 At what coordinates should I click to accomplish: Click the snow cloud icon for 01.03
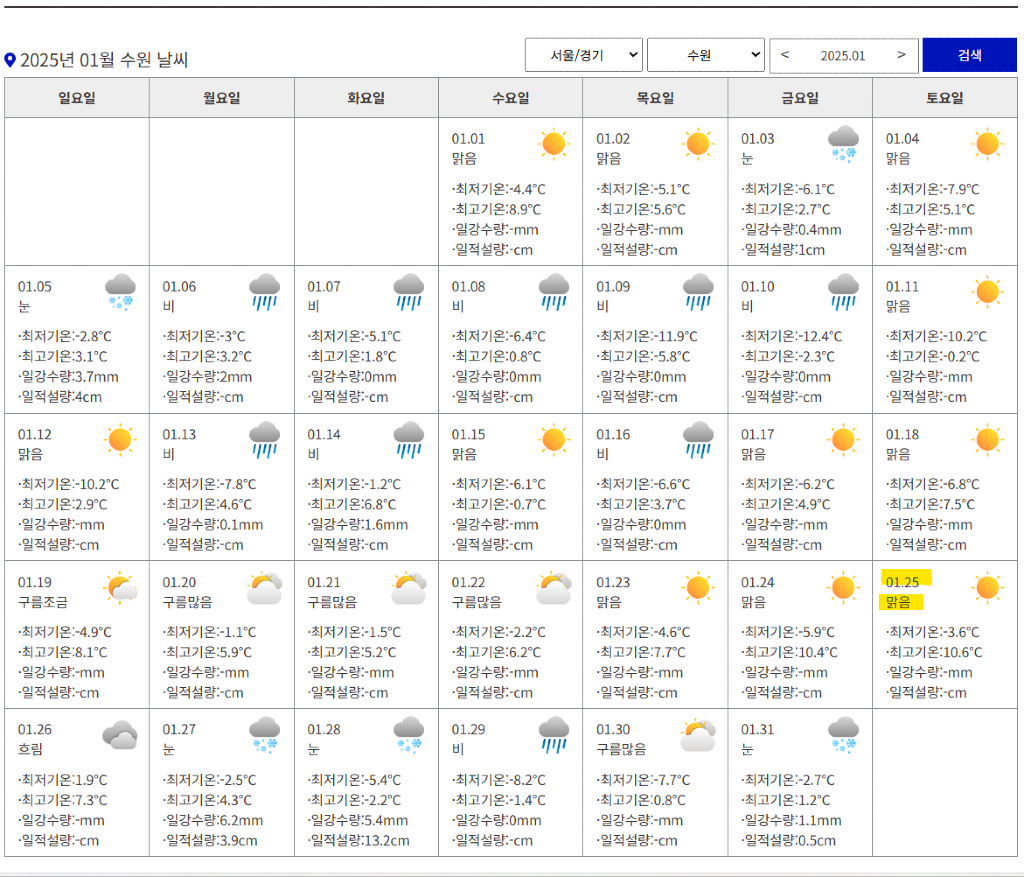coord(843,144)
